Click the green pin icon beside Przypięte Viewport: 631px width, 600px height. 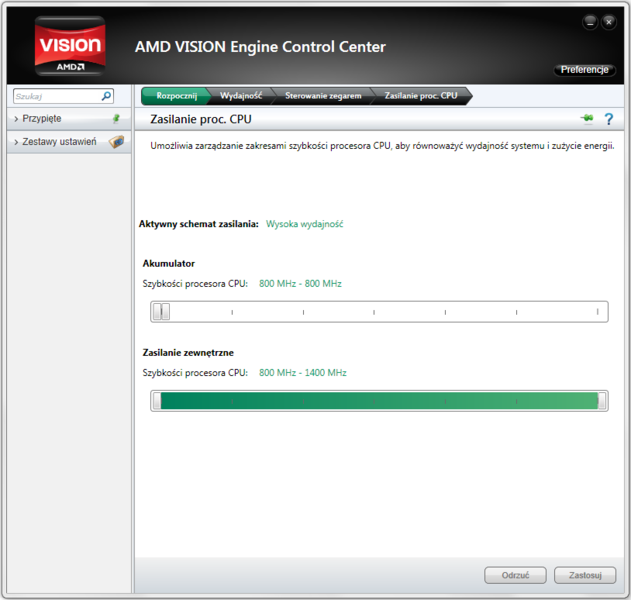(116, 118)
